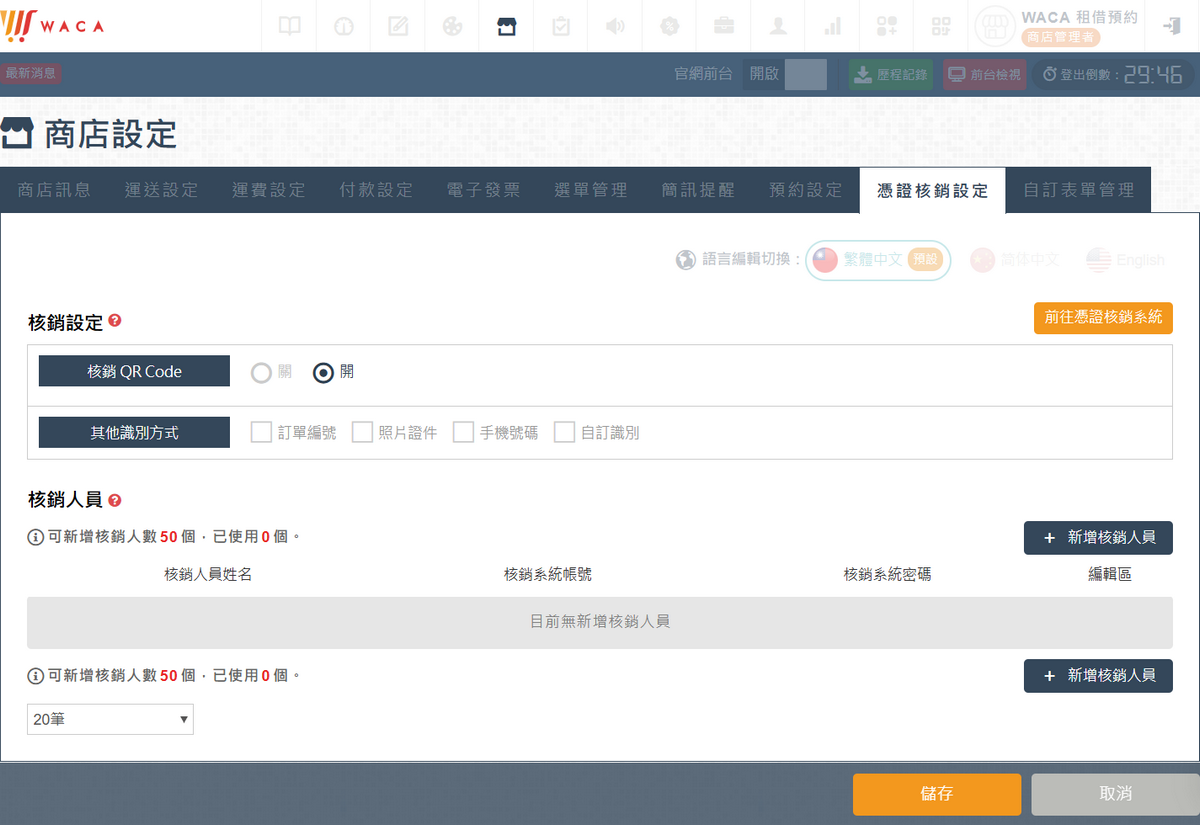Open the briefcase icon in top navigation
The width and height of the screenshot is (1200, 825).
click(x=723, y=26)
